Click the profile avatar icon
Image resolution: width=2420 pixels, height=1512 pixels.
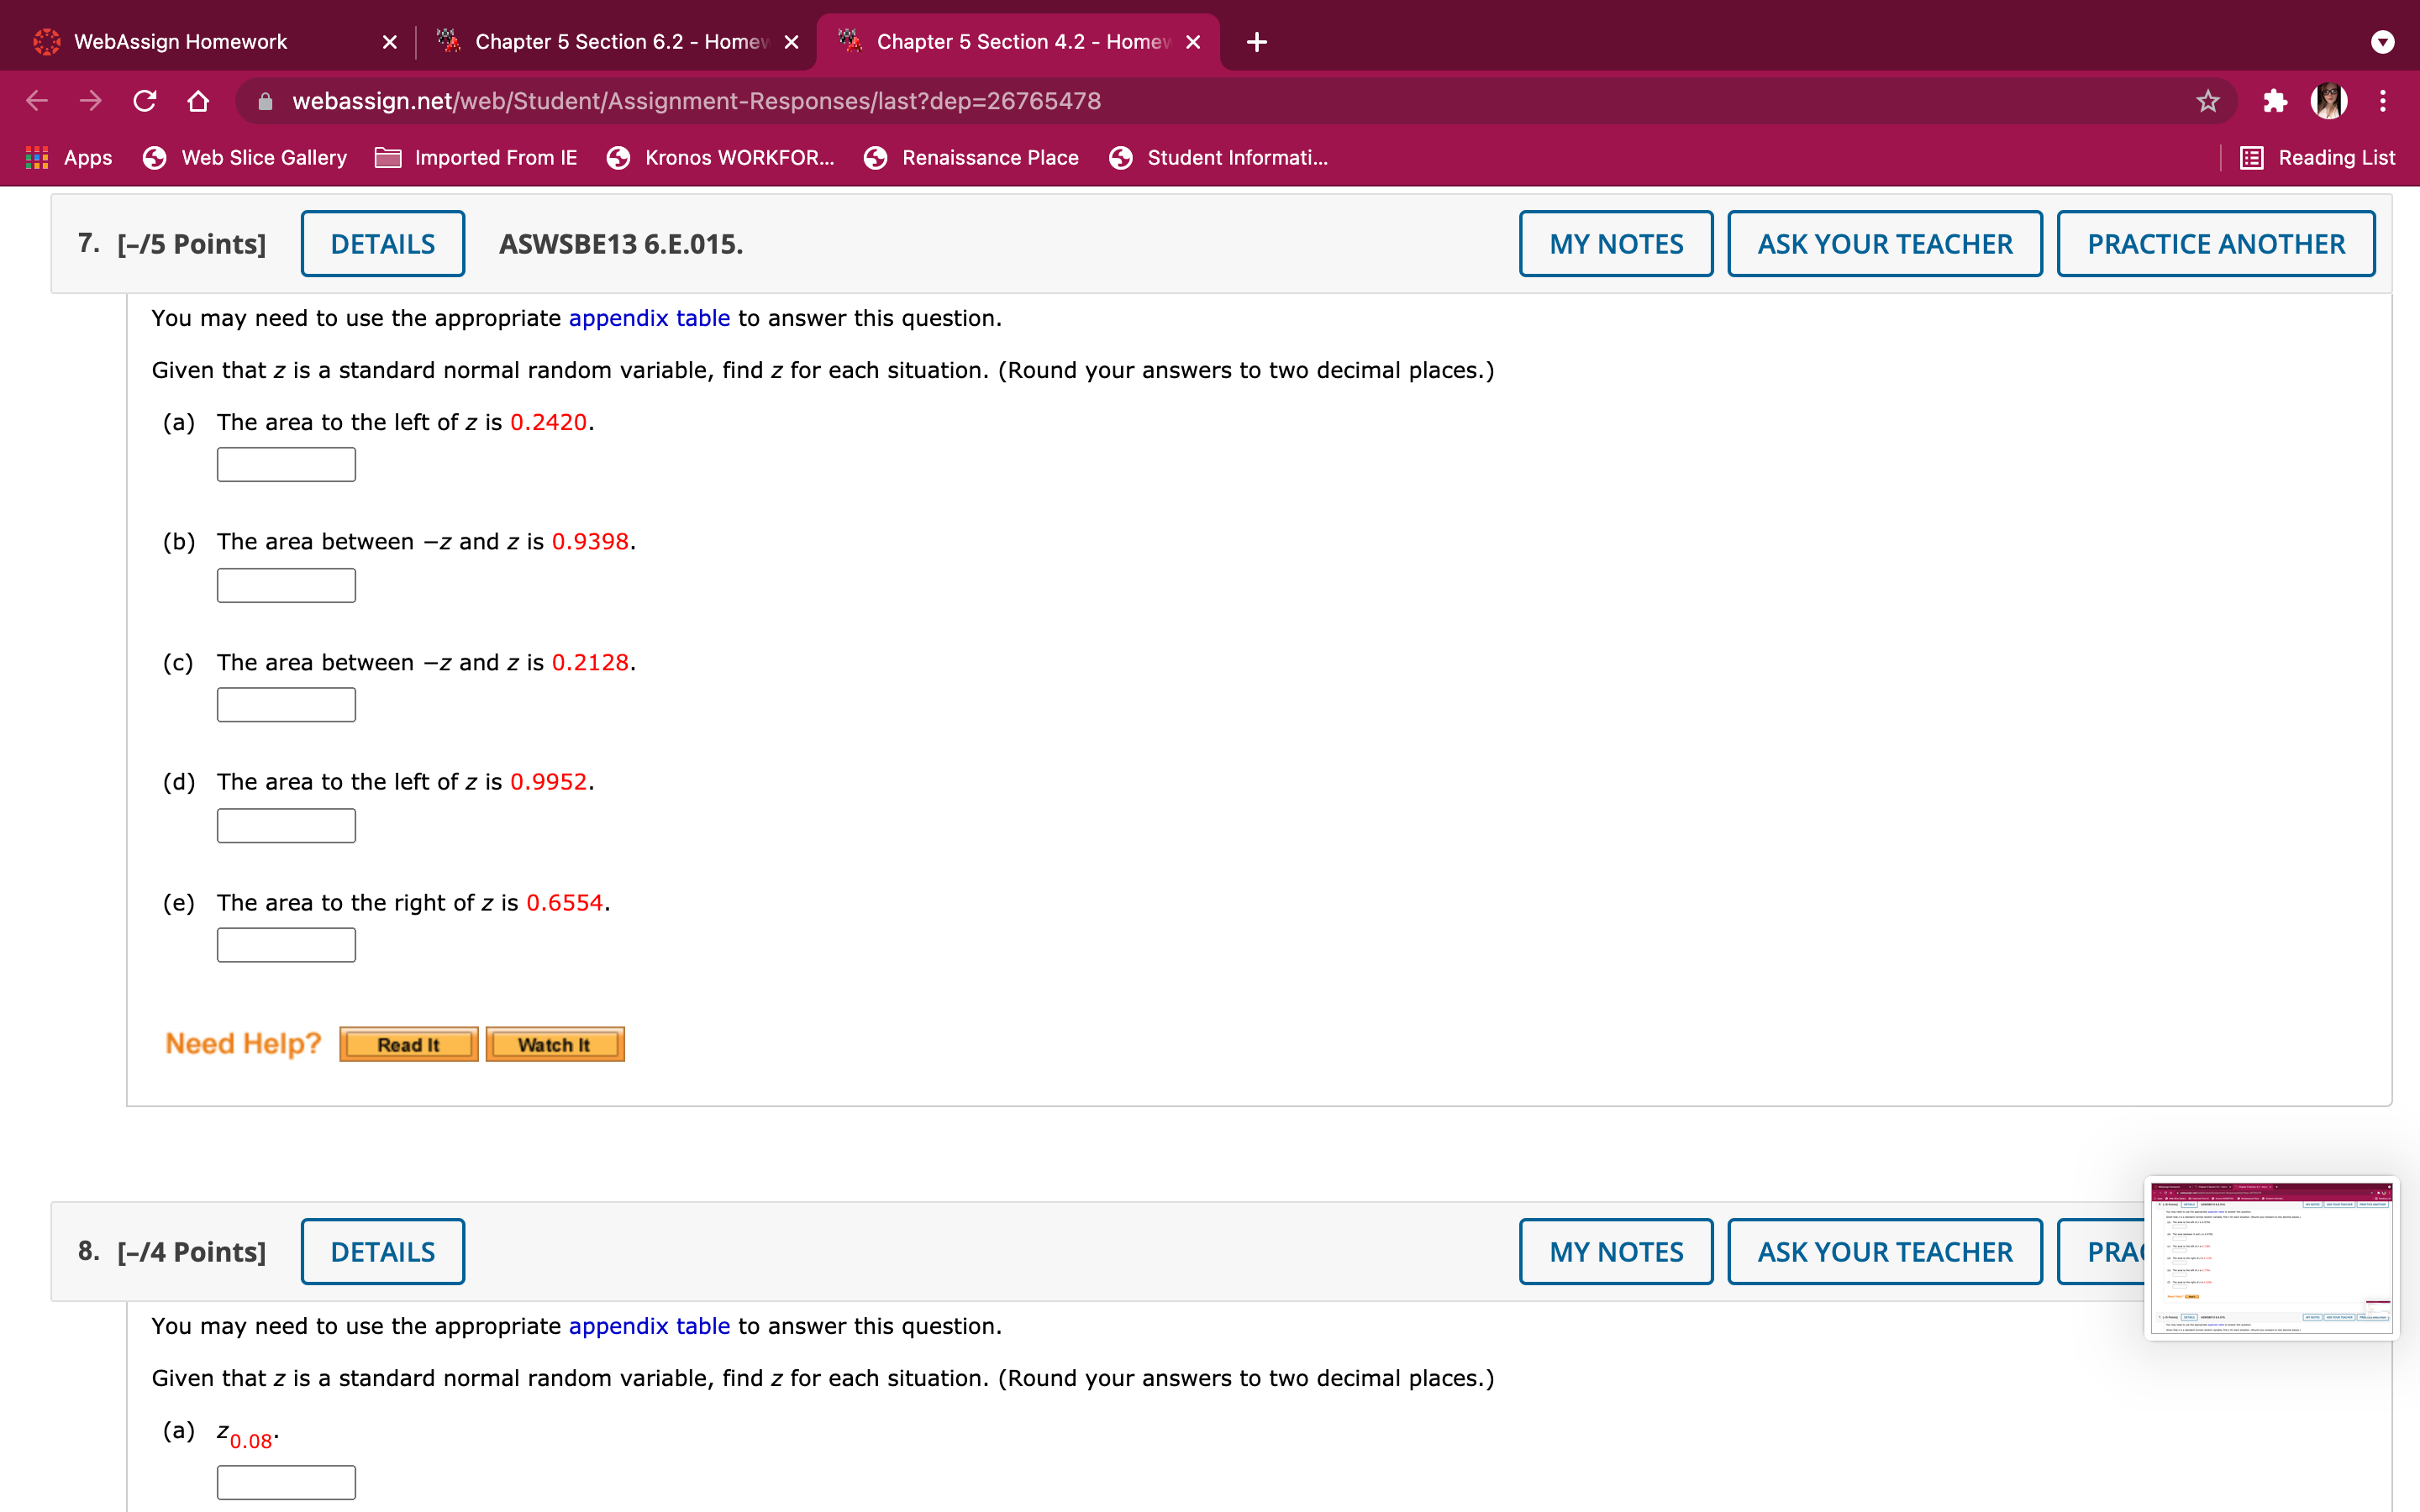coord(2330,100)
